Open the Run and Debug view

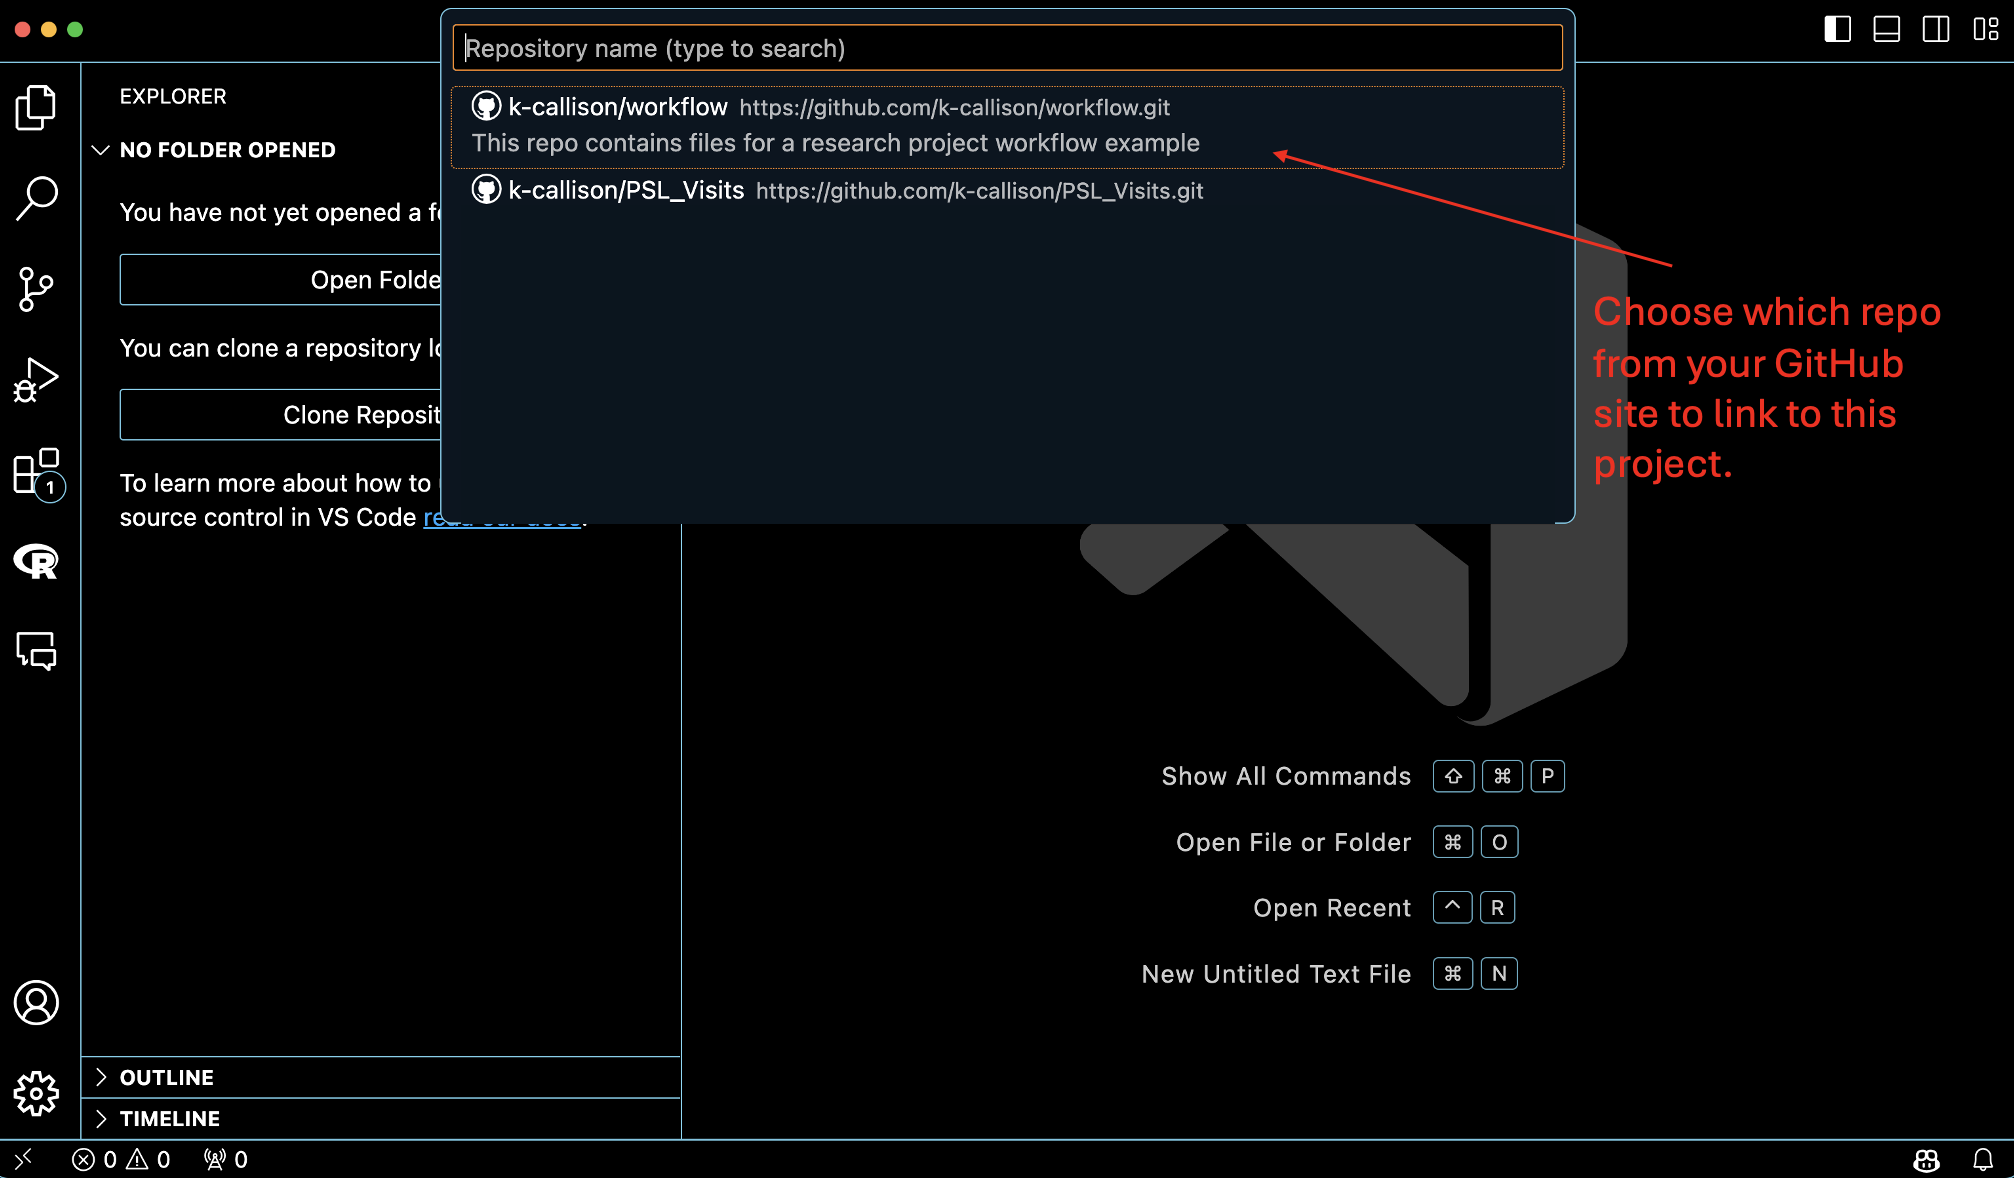click(x=36, y=380)
